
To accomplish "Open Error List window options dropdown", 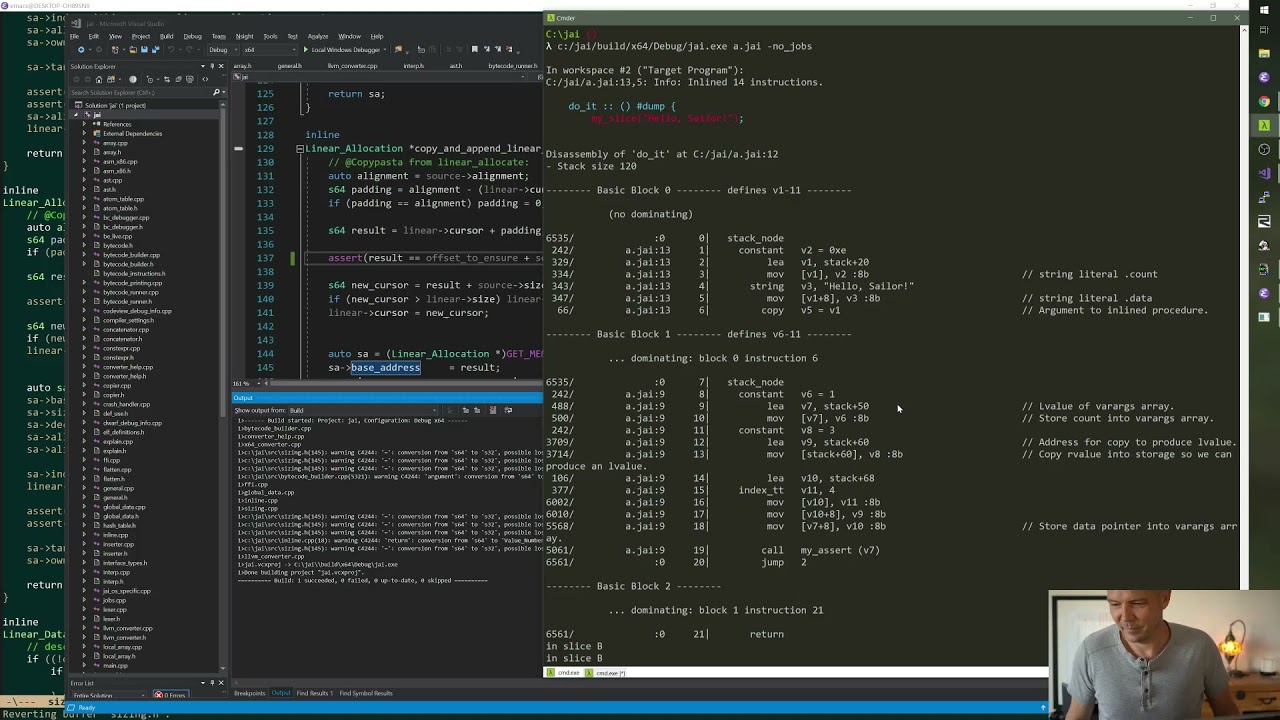I will 203,683.
